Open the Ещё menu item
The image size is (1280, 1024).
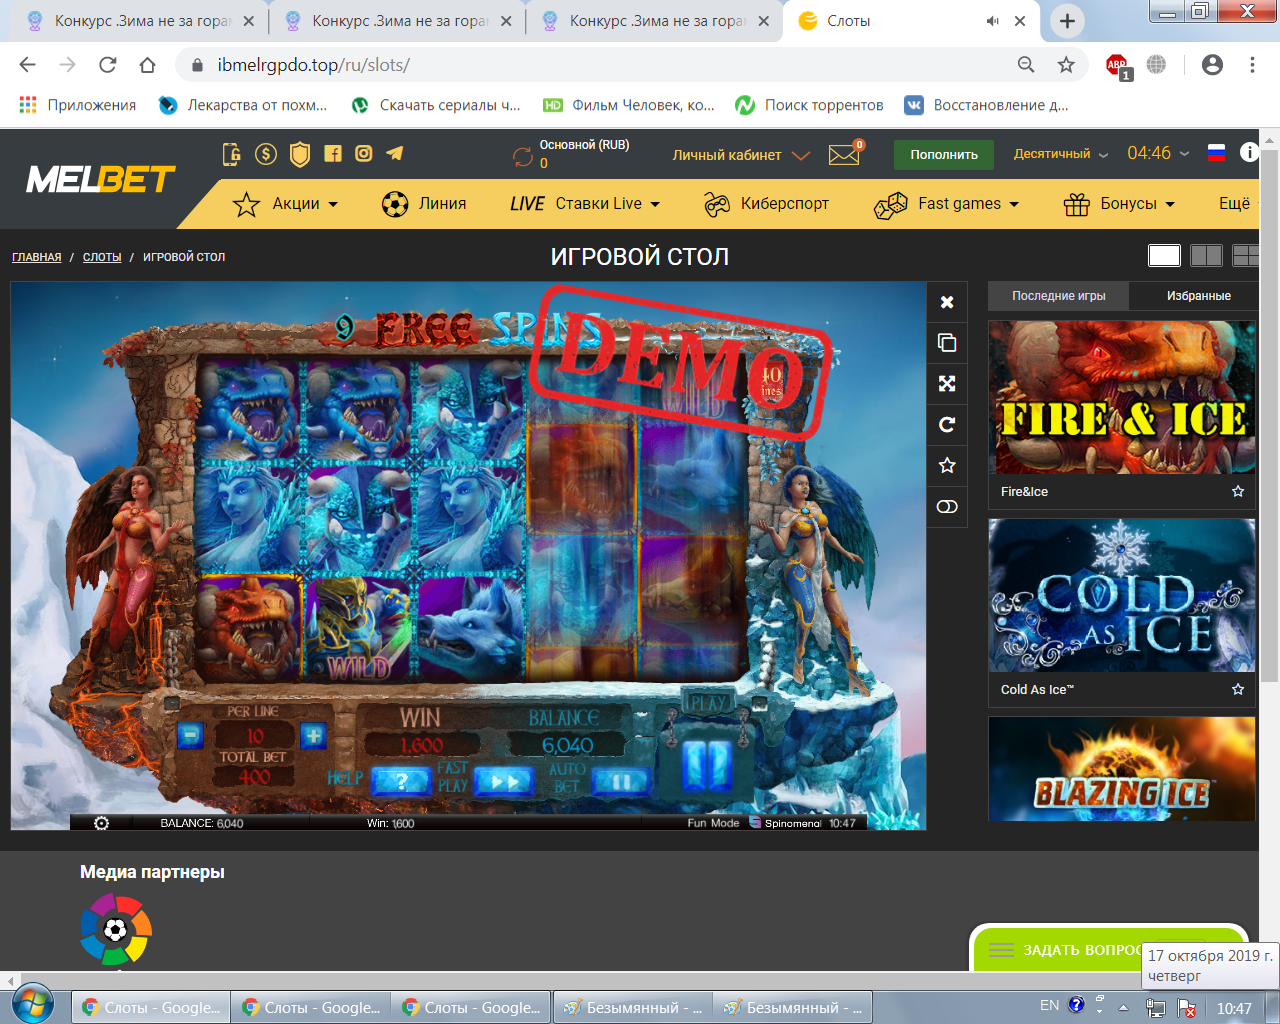(x=1234, y=203)
